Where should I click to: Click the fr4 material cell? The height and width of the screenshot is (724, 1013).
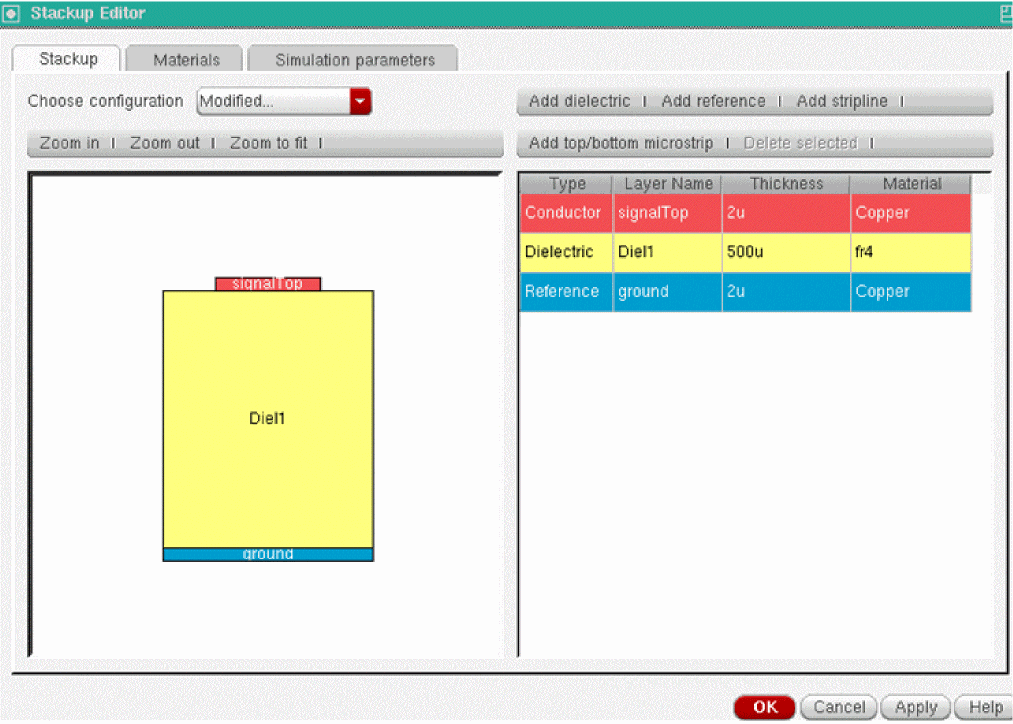click(x=911, y=253)
